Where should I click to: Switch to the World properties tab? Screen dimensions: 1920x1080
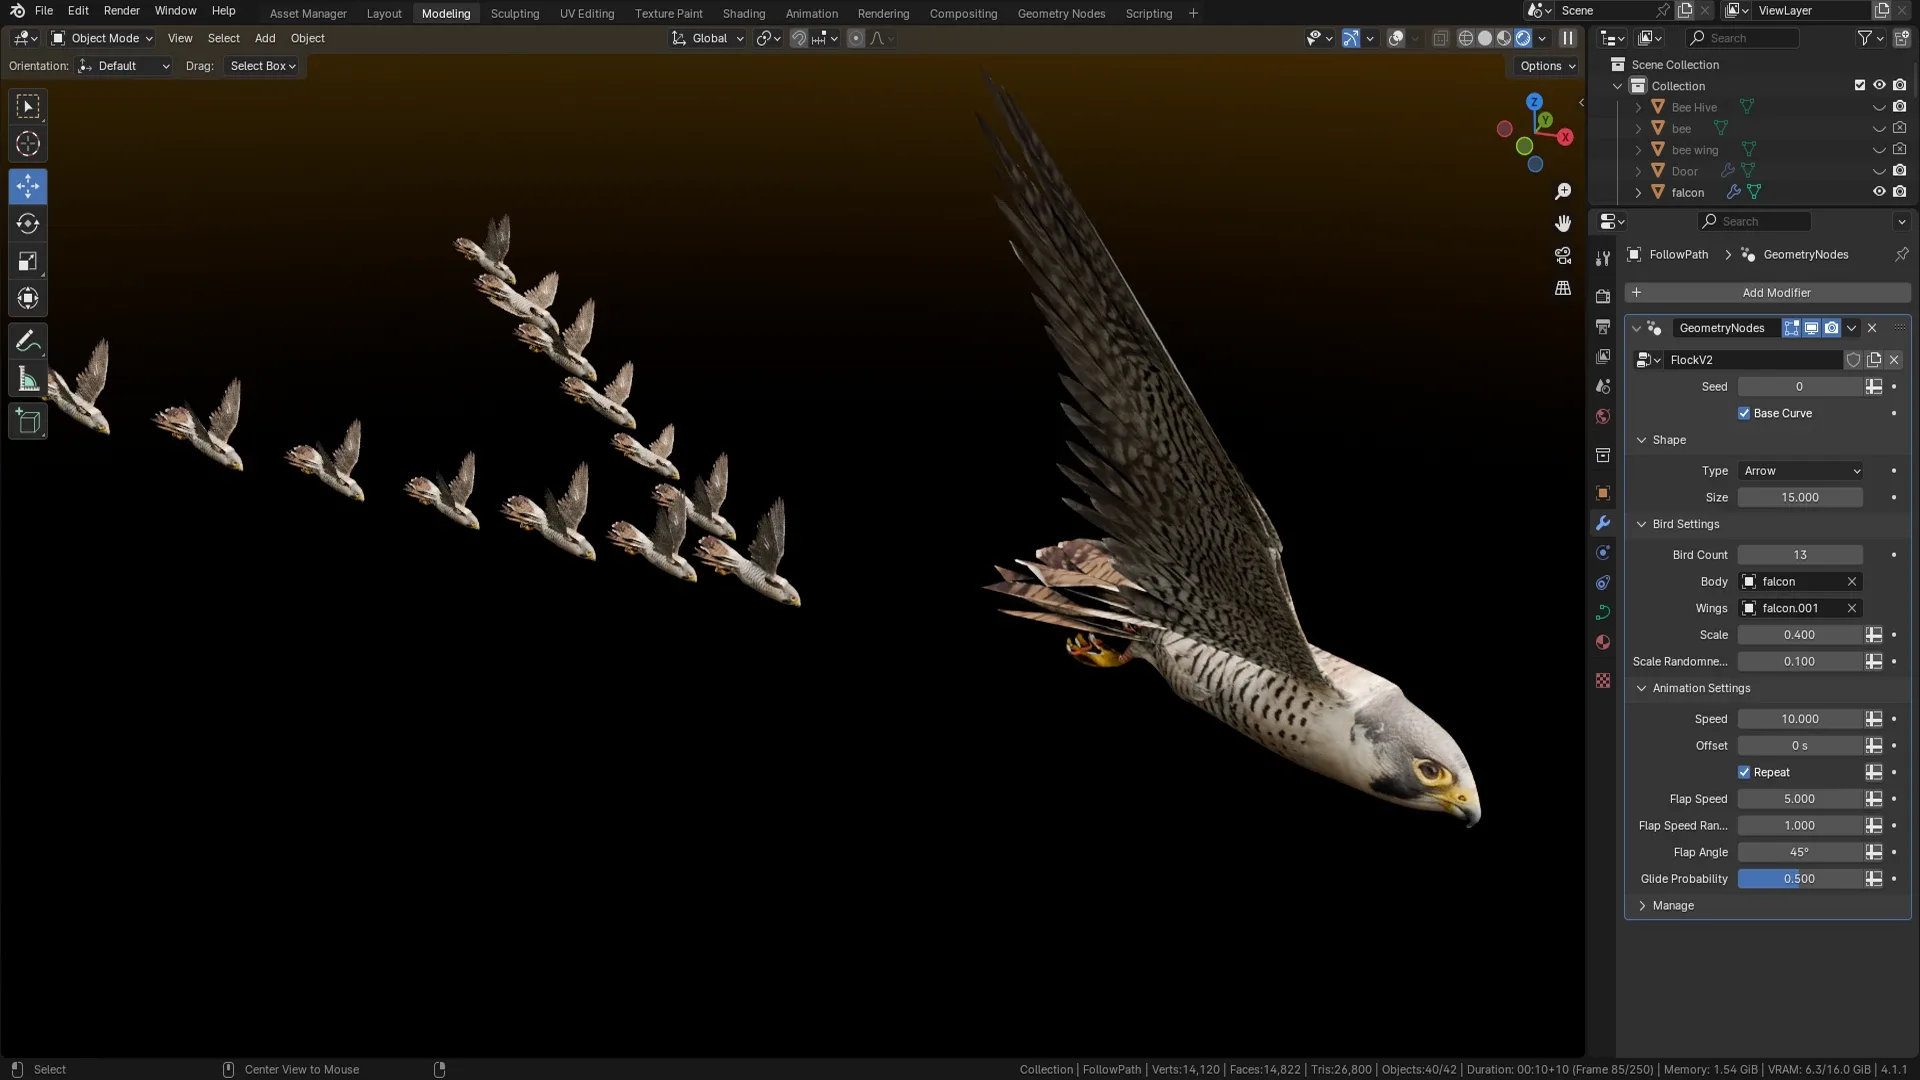tap(1603, 417)
